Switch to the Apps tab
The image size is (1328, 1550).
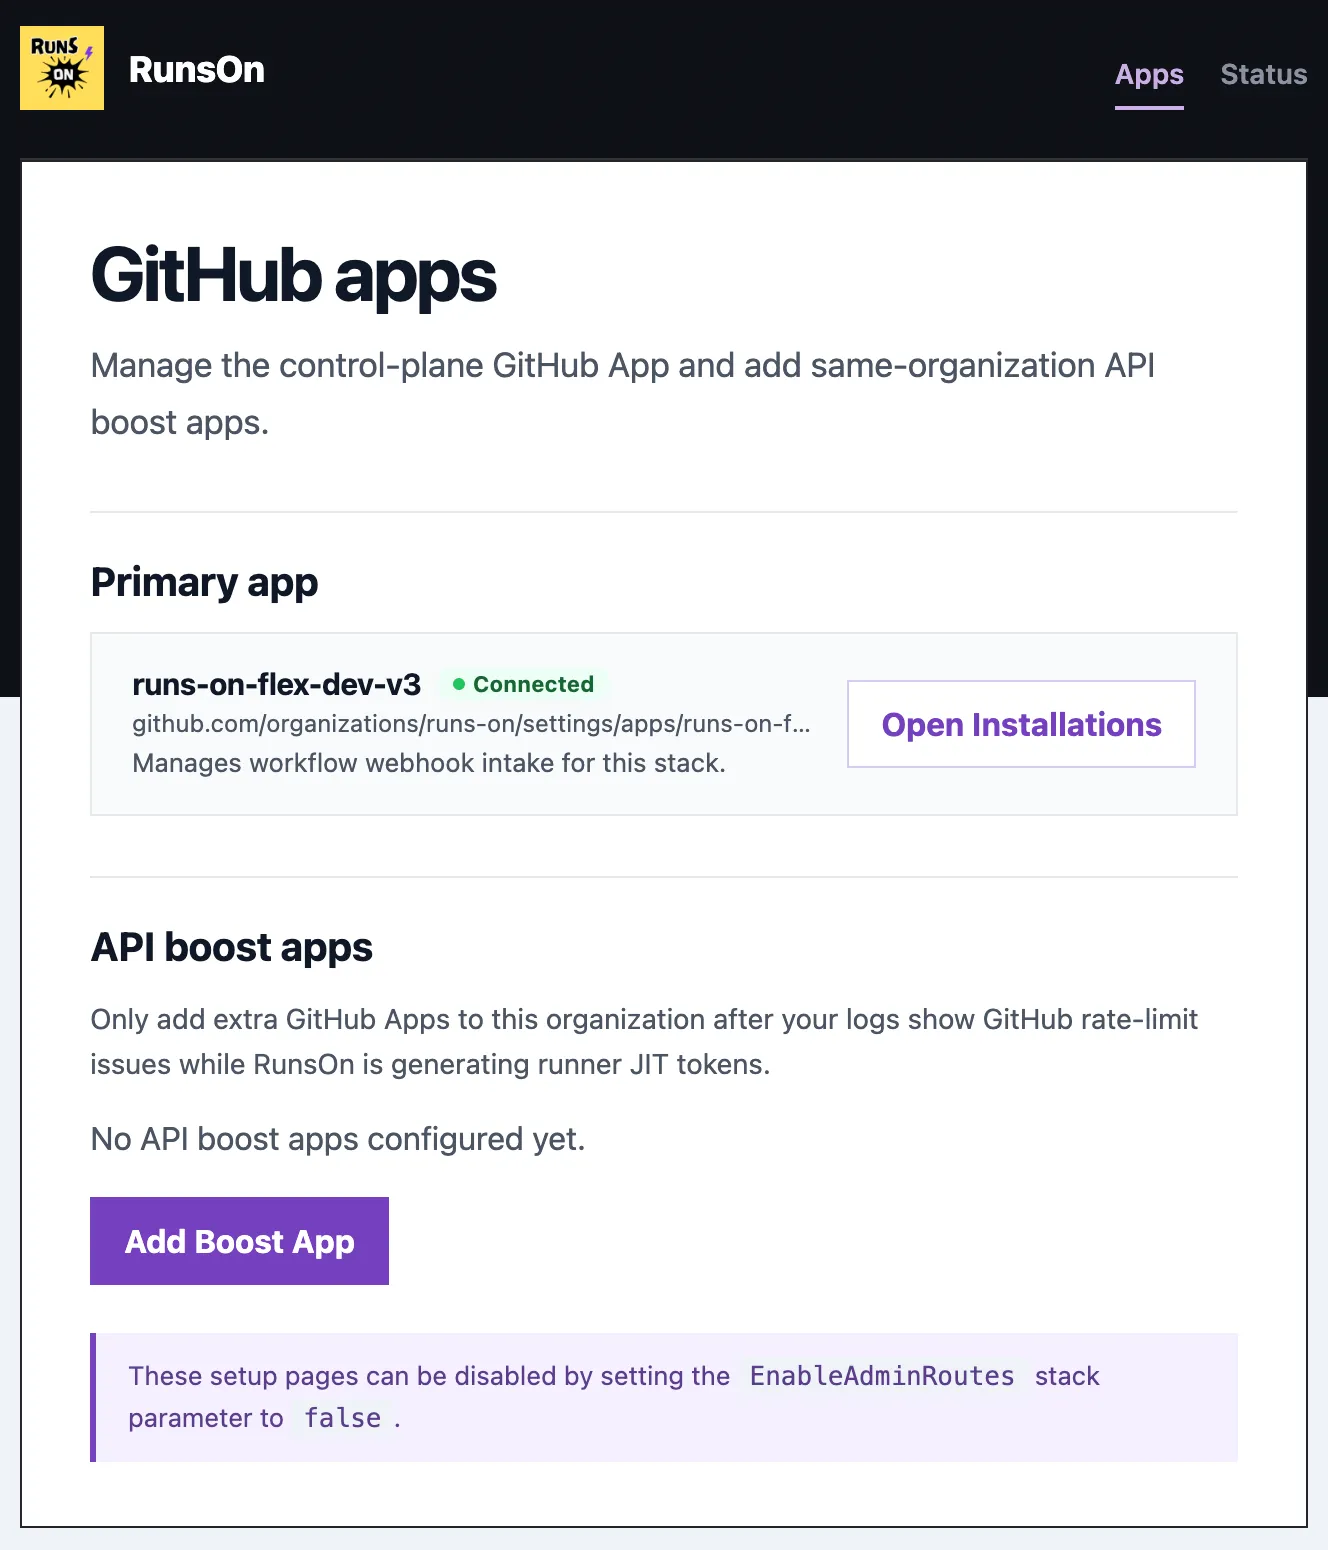(x=1149, y=75)
